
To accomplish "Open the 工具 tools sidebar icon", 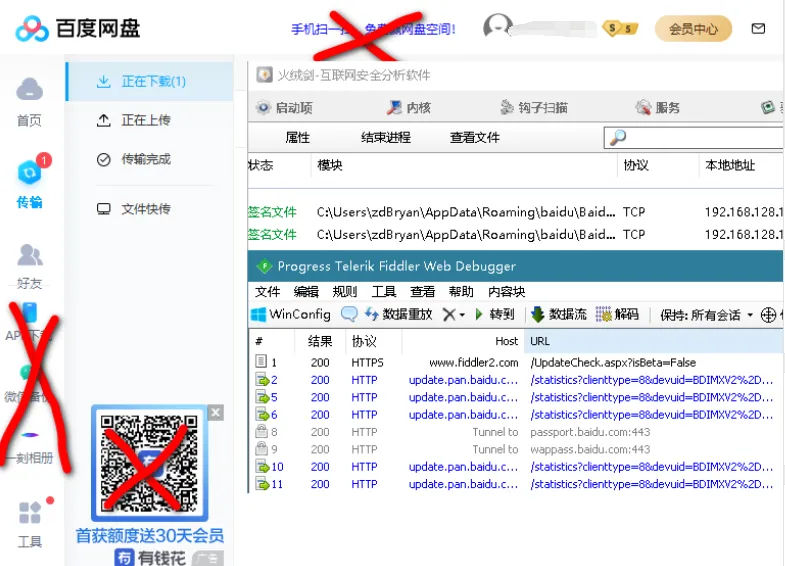I will pyautogui.click(x=30, y=512).
